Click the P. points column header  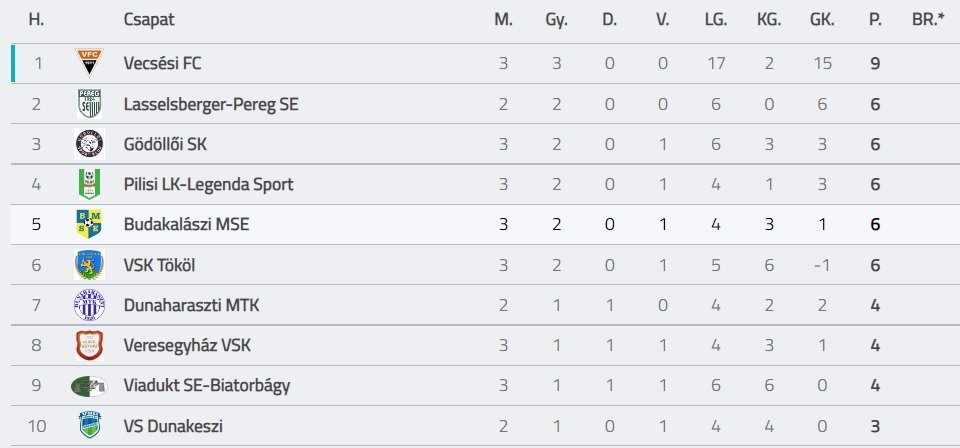tap(876, 19)
